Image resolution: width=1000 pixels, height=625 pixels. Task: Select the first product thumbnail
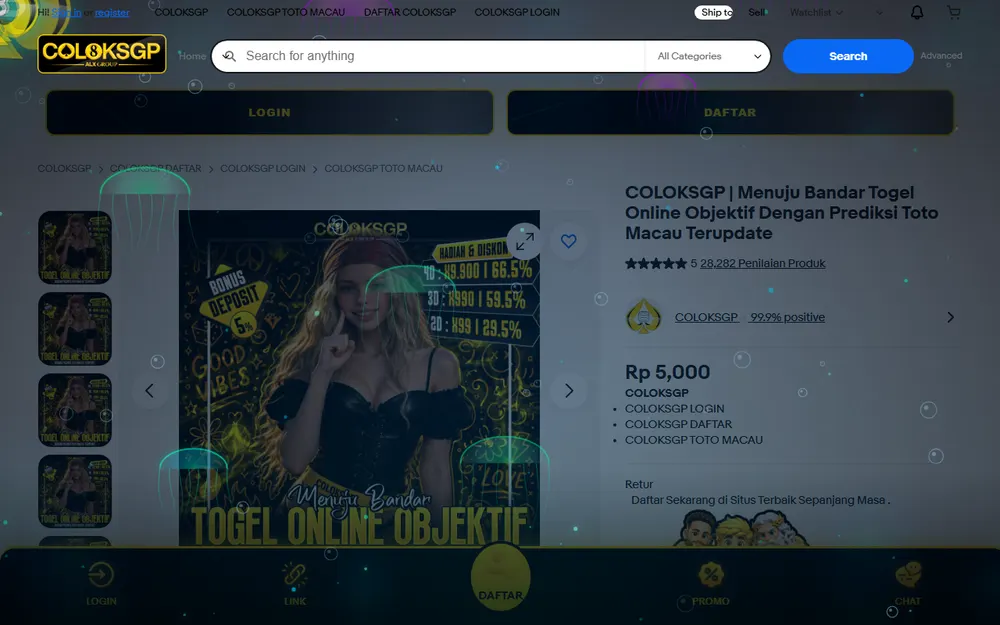[x=75, y=247]
